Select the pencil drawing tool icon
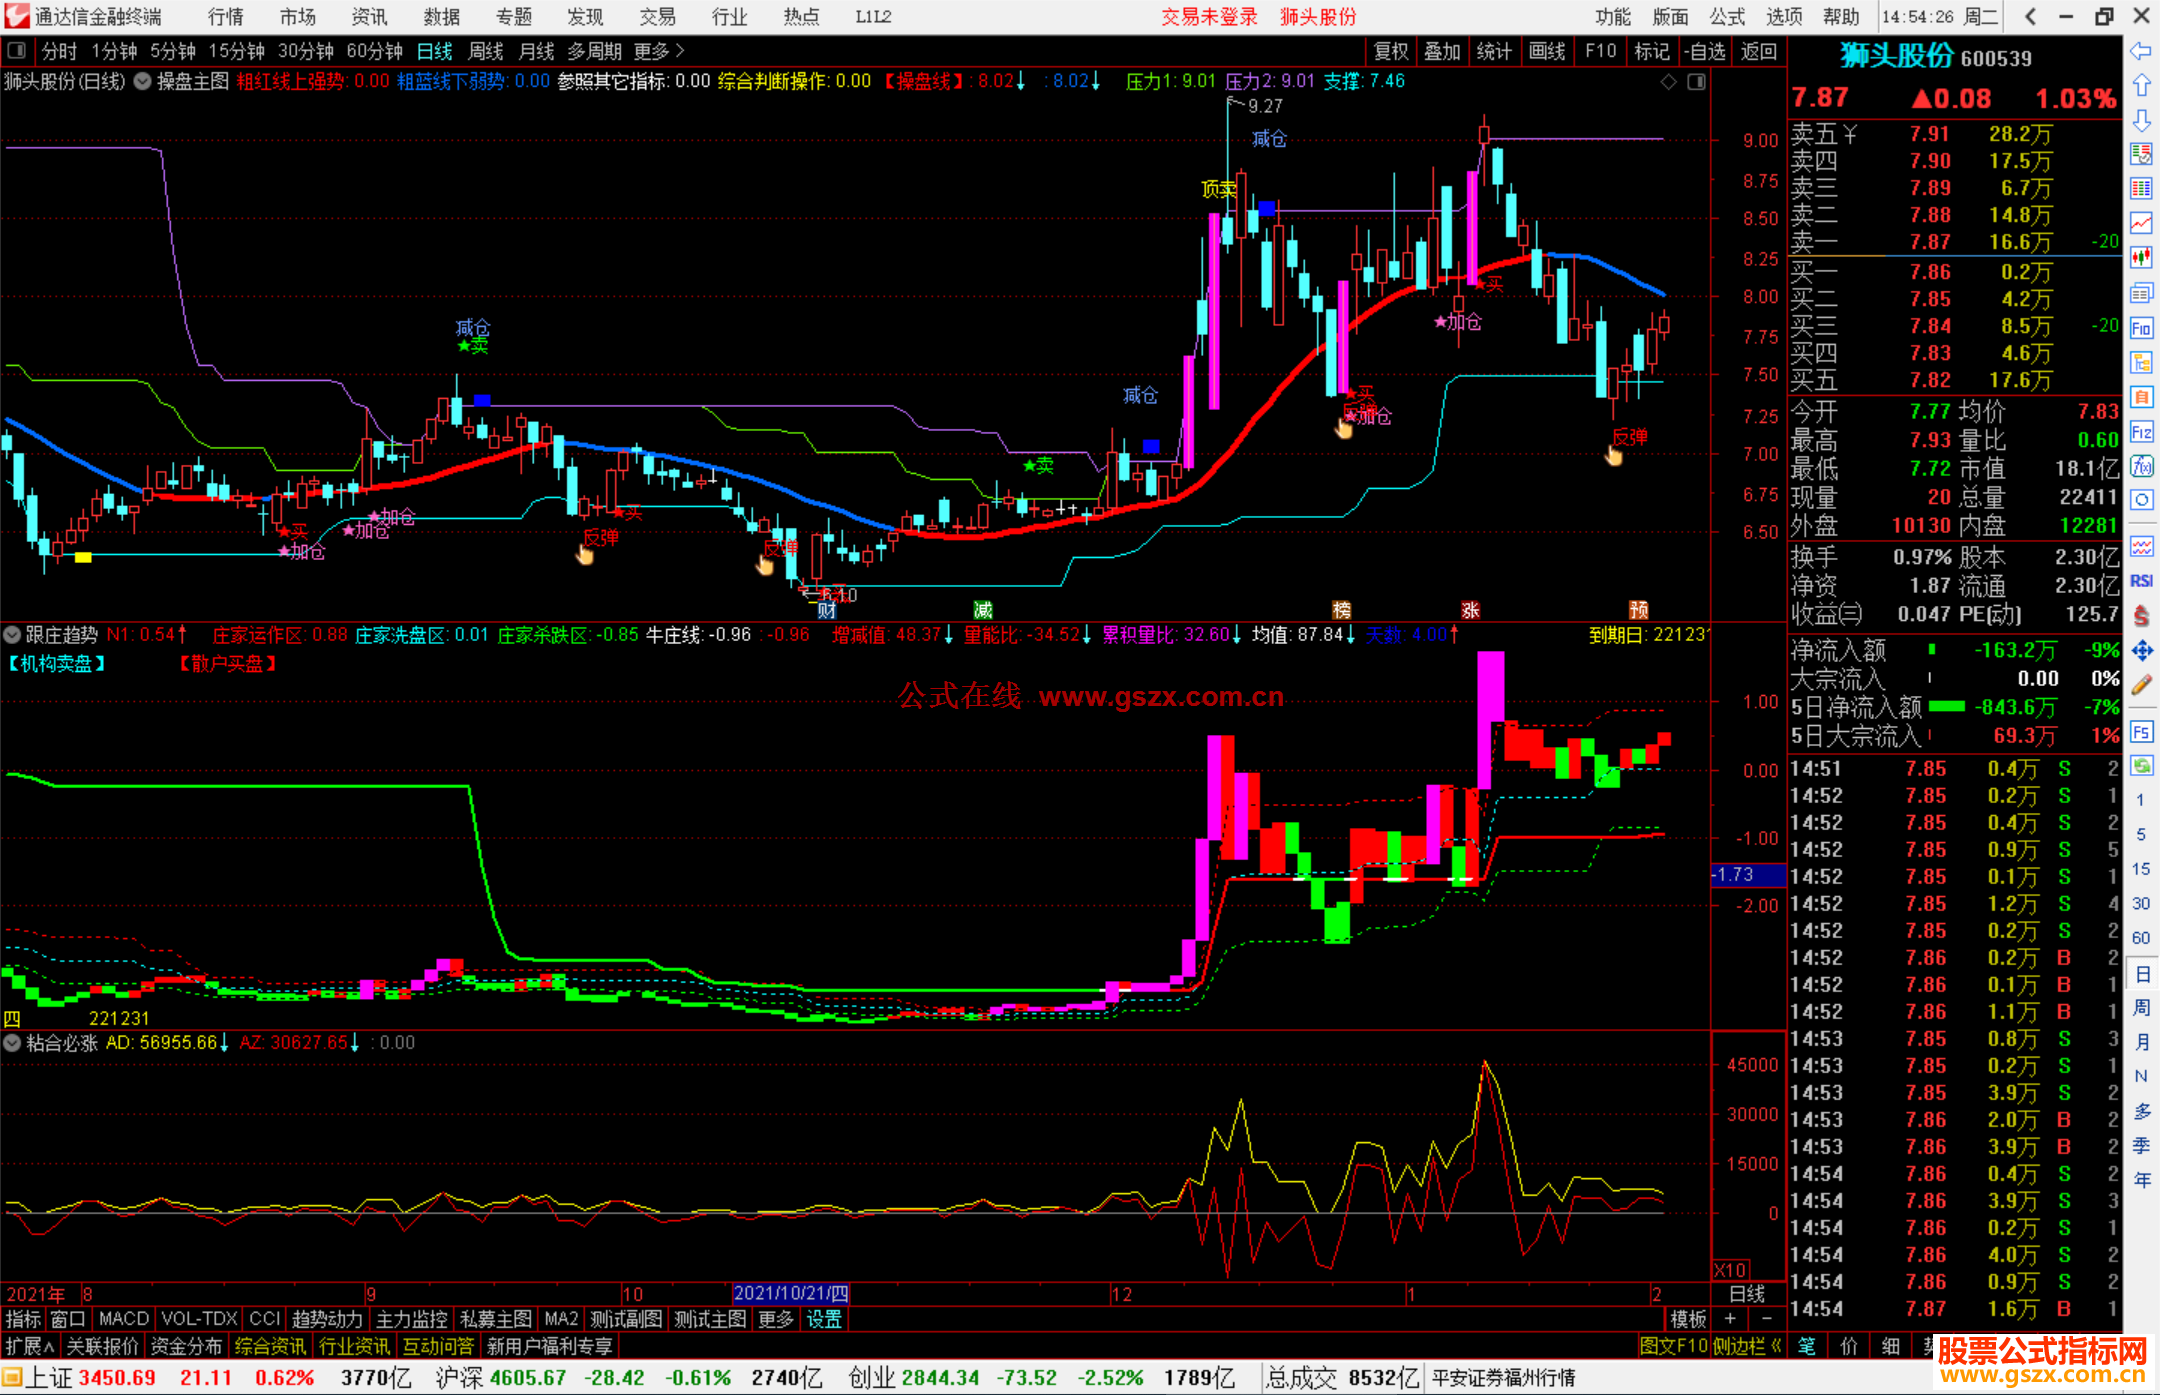 2141,685
